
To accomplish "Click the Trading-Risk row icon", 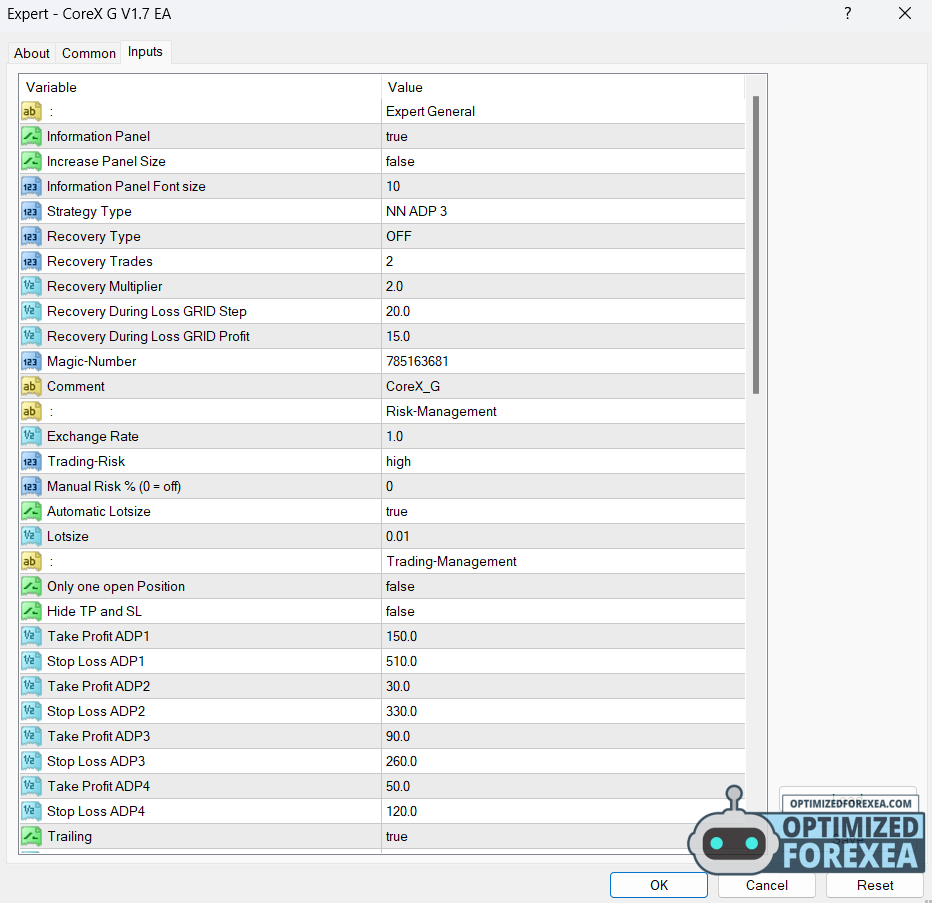I will coord(31,461).
